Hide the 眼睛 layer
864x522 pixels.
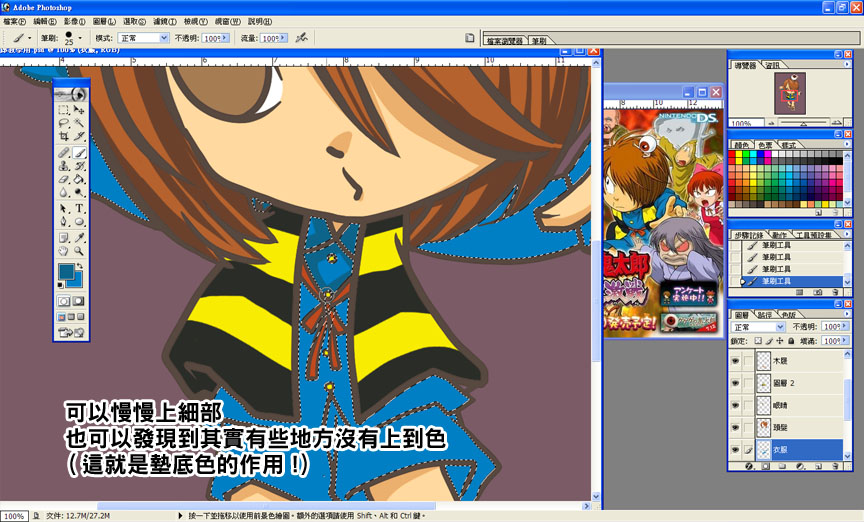click(735, 405)
